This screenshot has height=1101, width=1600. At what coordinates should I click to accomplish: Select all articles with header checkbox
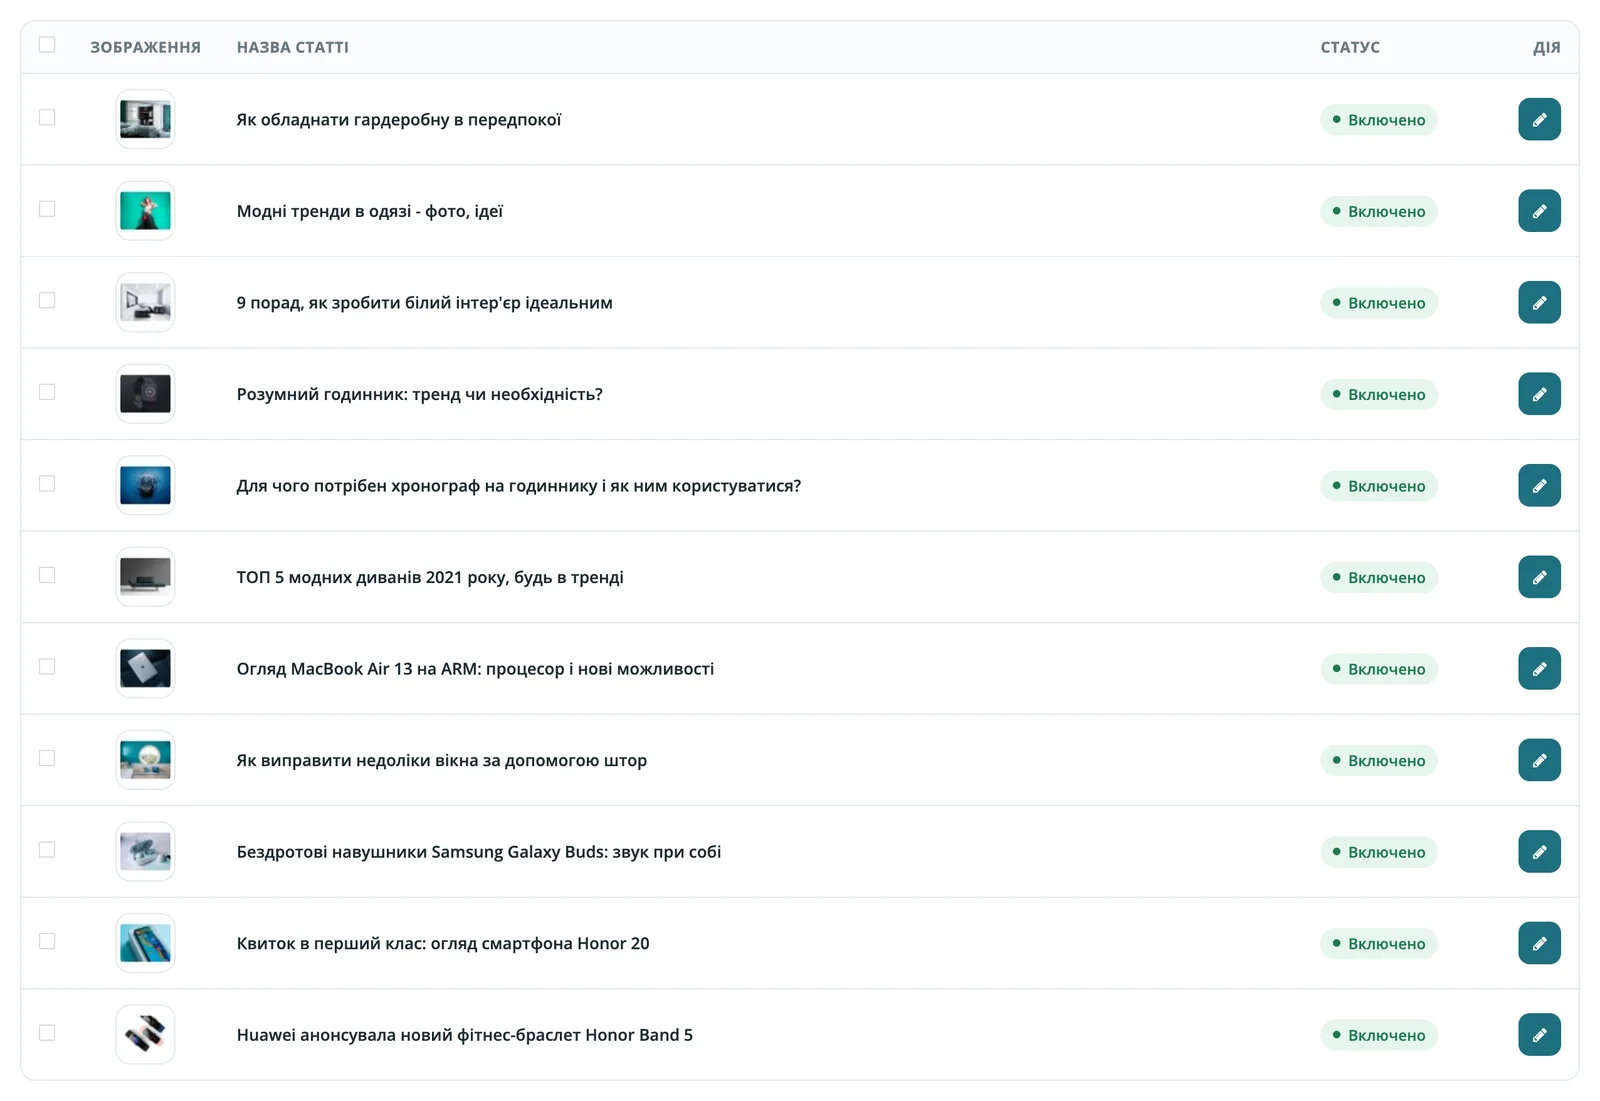coord(47,45)
